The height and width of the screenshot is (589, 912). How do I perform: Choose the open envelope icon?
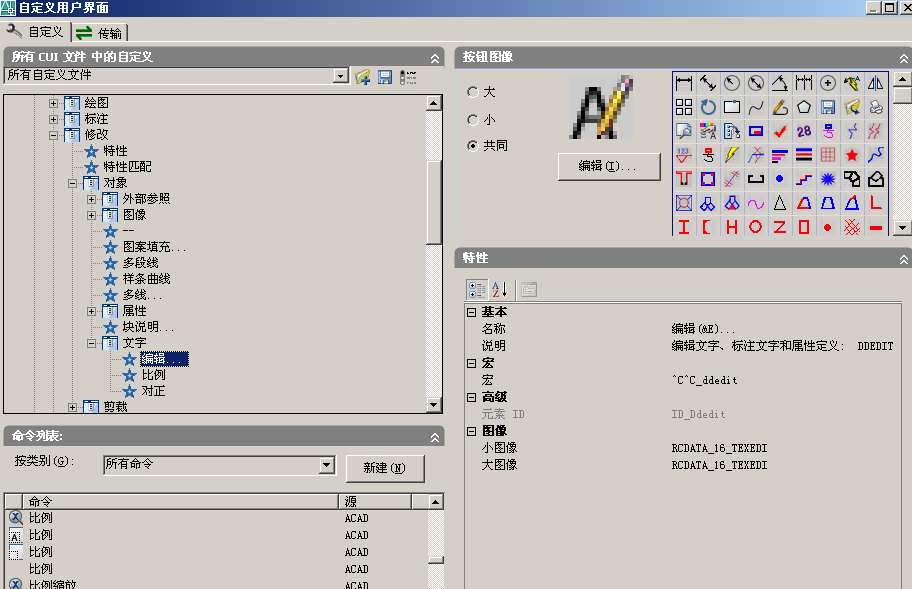[875, 179]
